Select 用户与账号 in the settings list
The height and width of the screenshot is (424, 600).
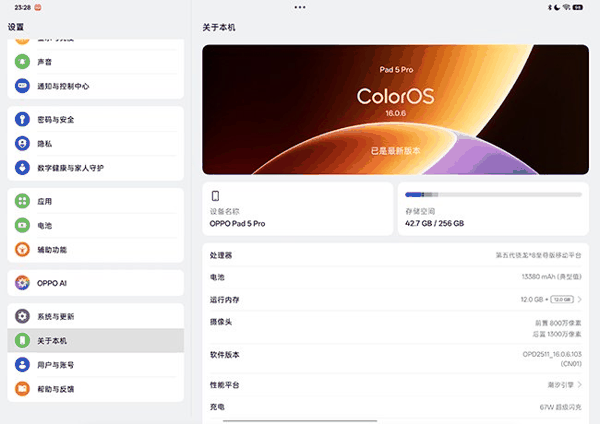click(95, 365)
